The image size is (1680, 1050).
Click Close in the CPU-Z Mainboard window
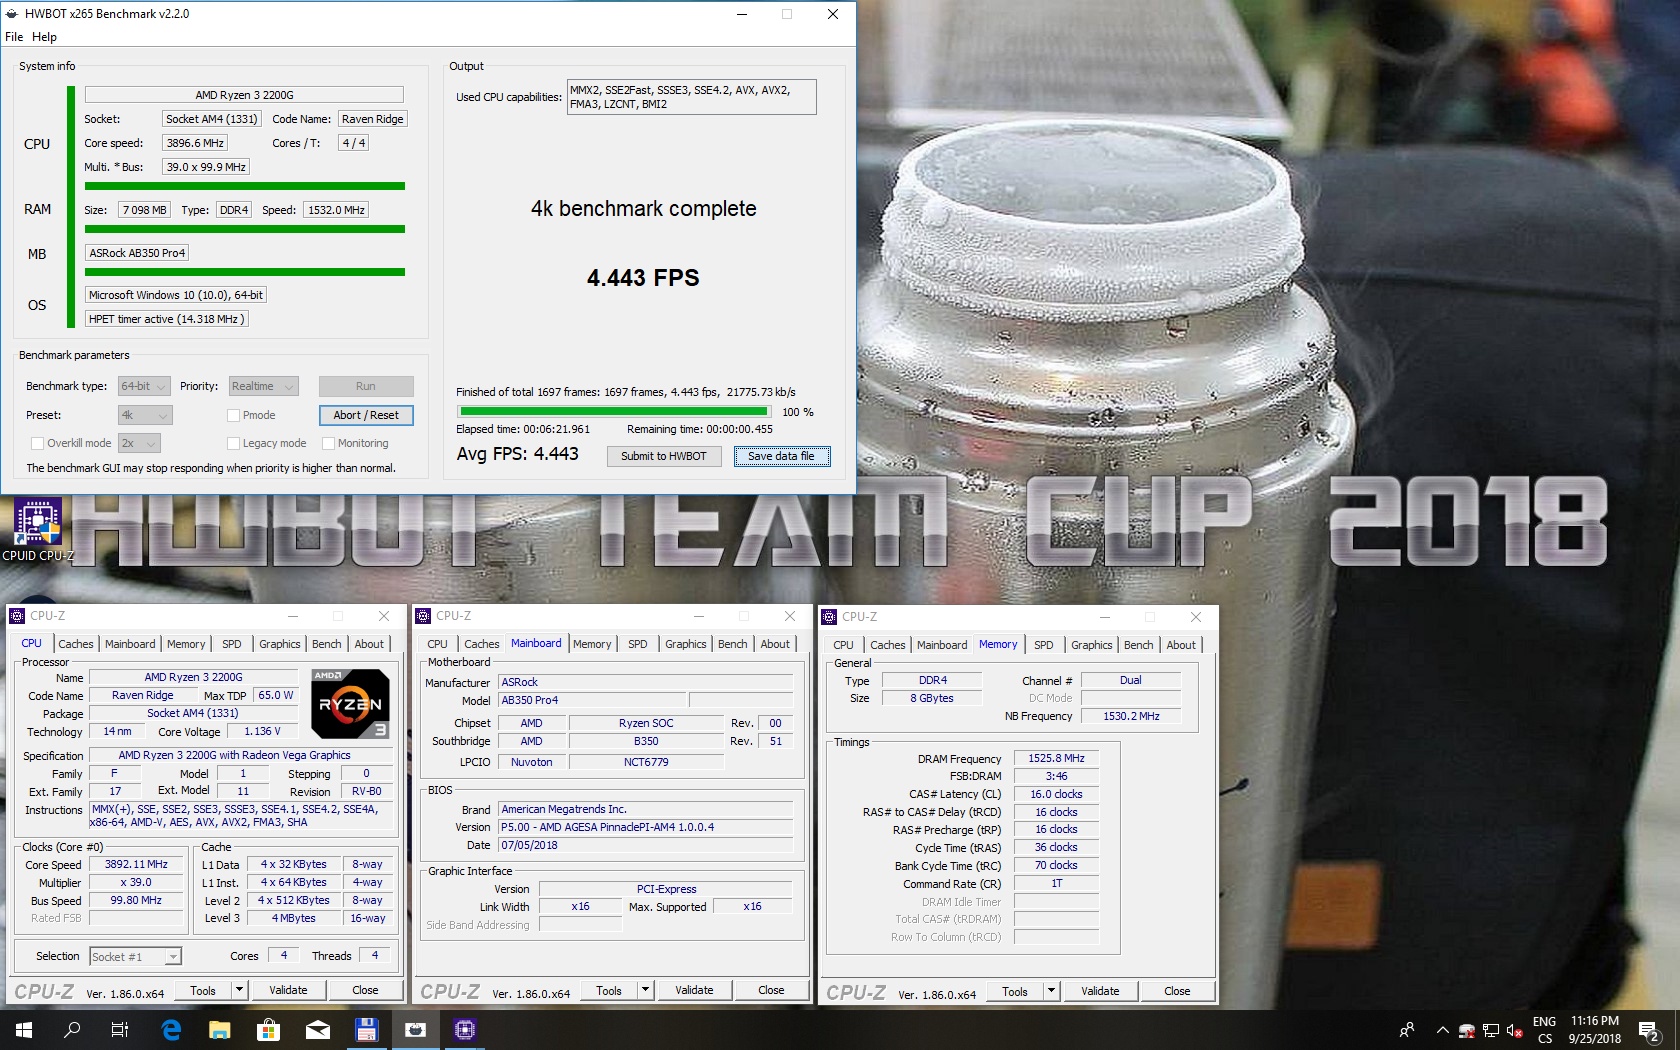(771, 990)
